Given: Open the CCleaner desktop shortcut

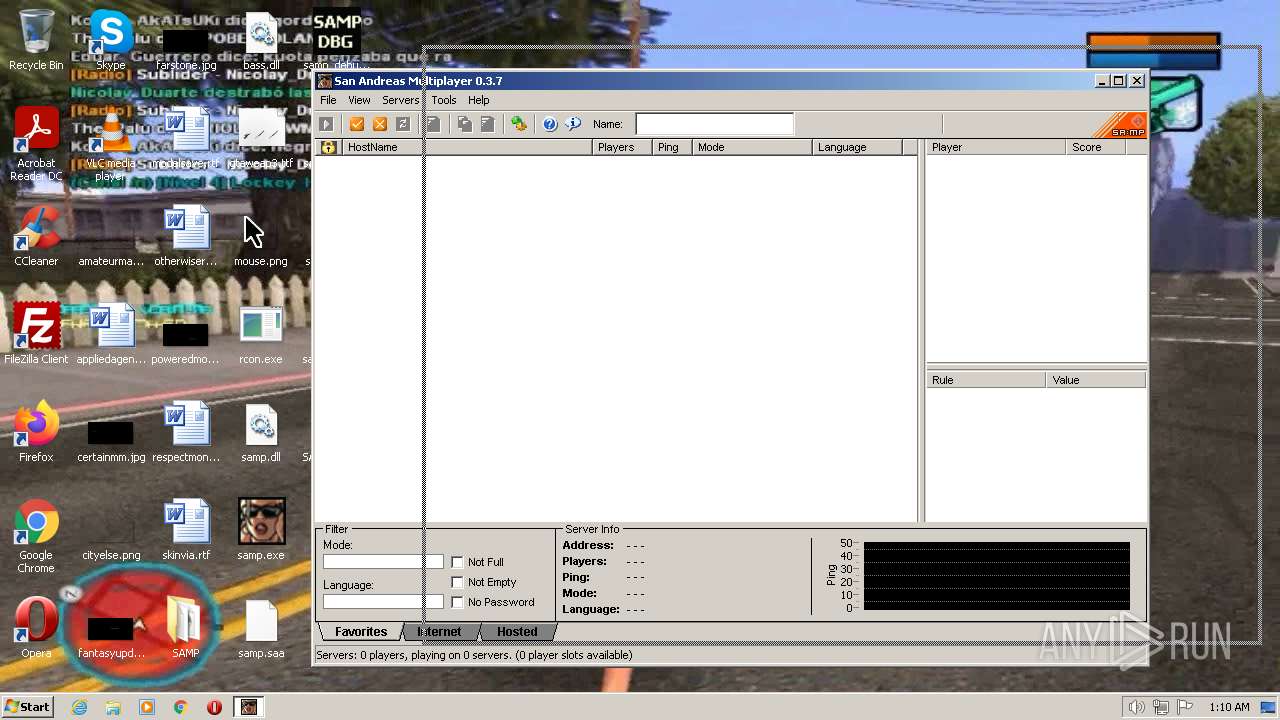Looking at the screenshot, I should (x=36, y=237).
